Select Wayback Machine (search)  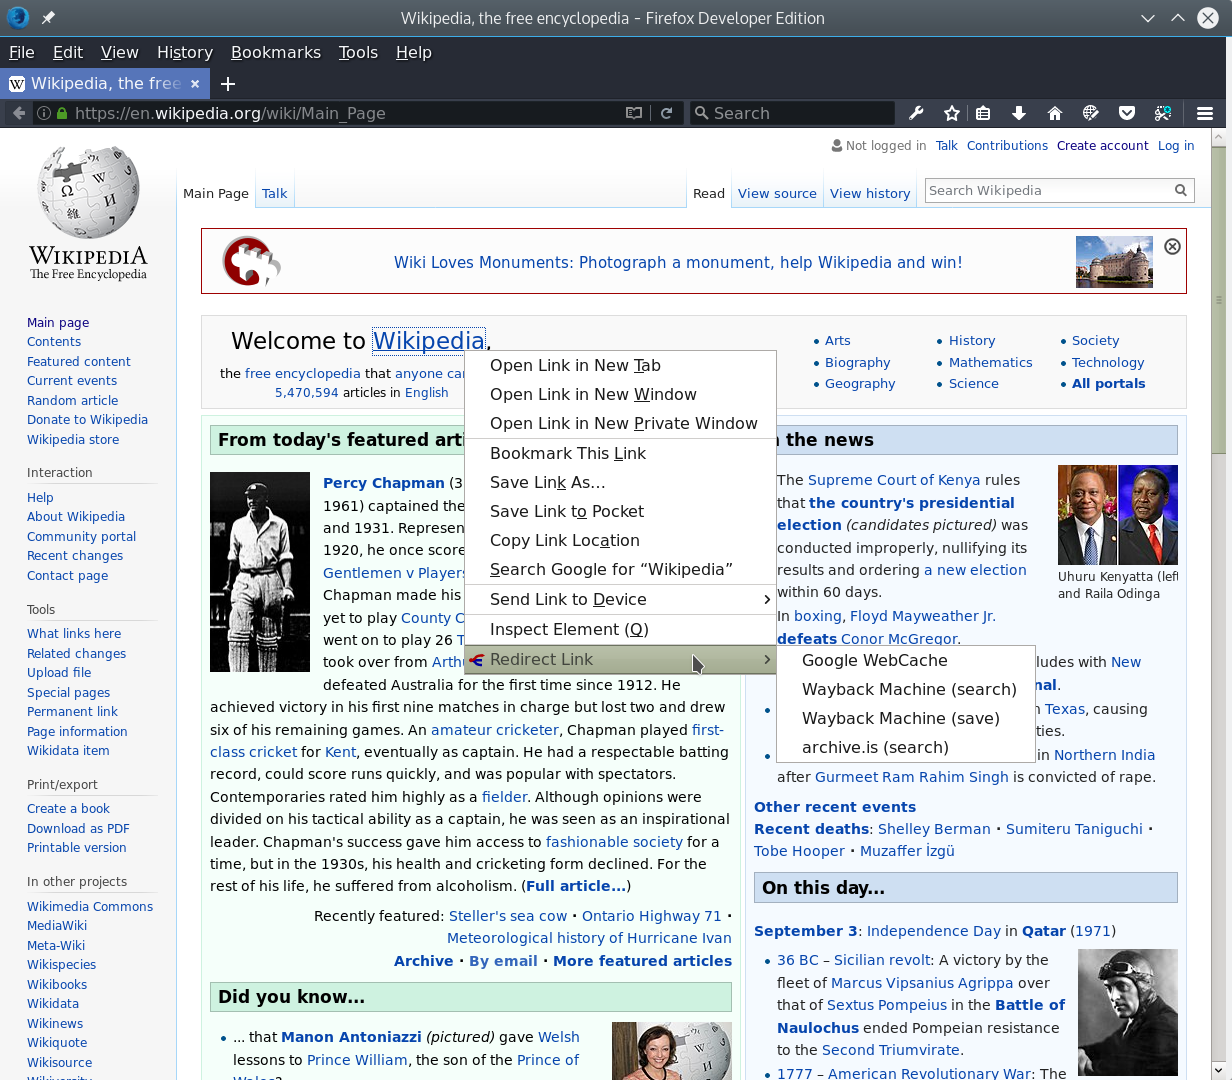pos(905,689)
